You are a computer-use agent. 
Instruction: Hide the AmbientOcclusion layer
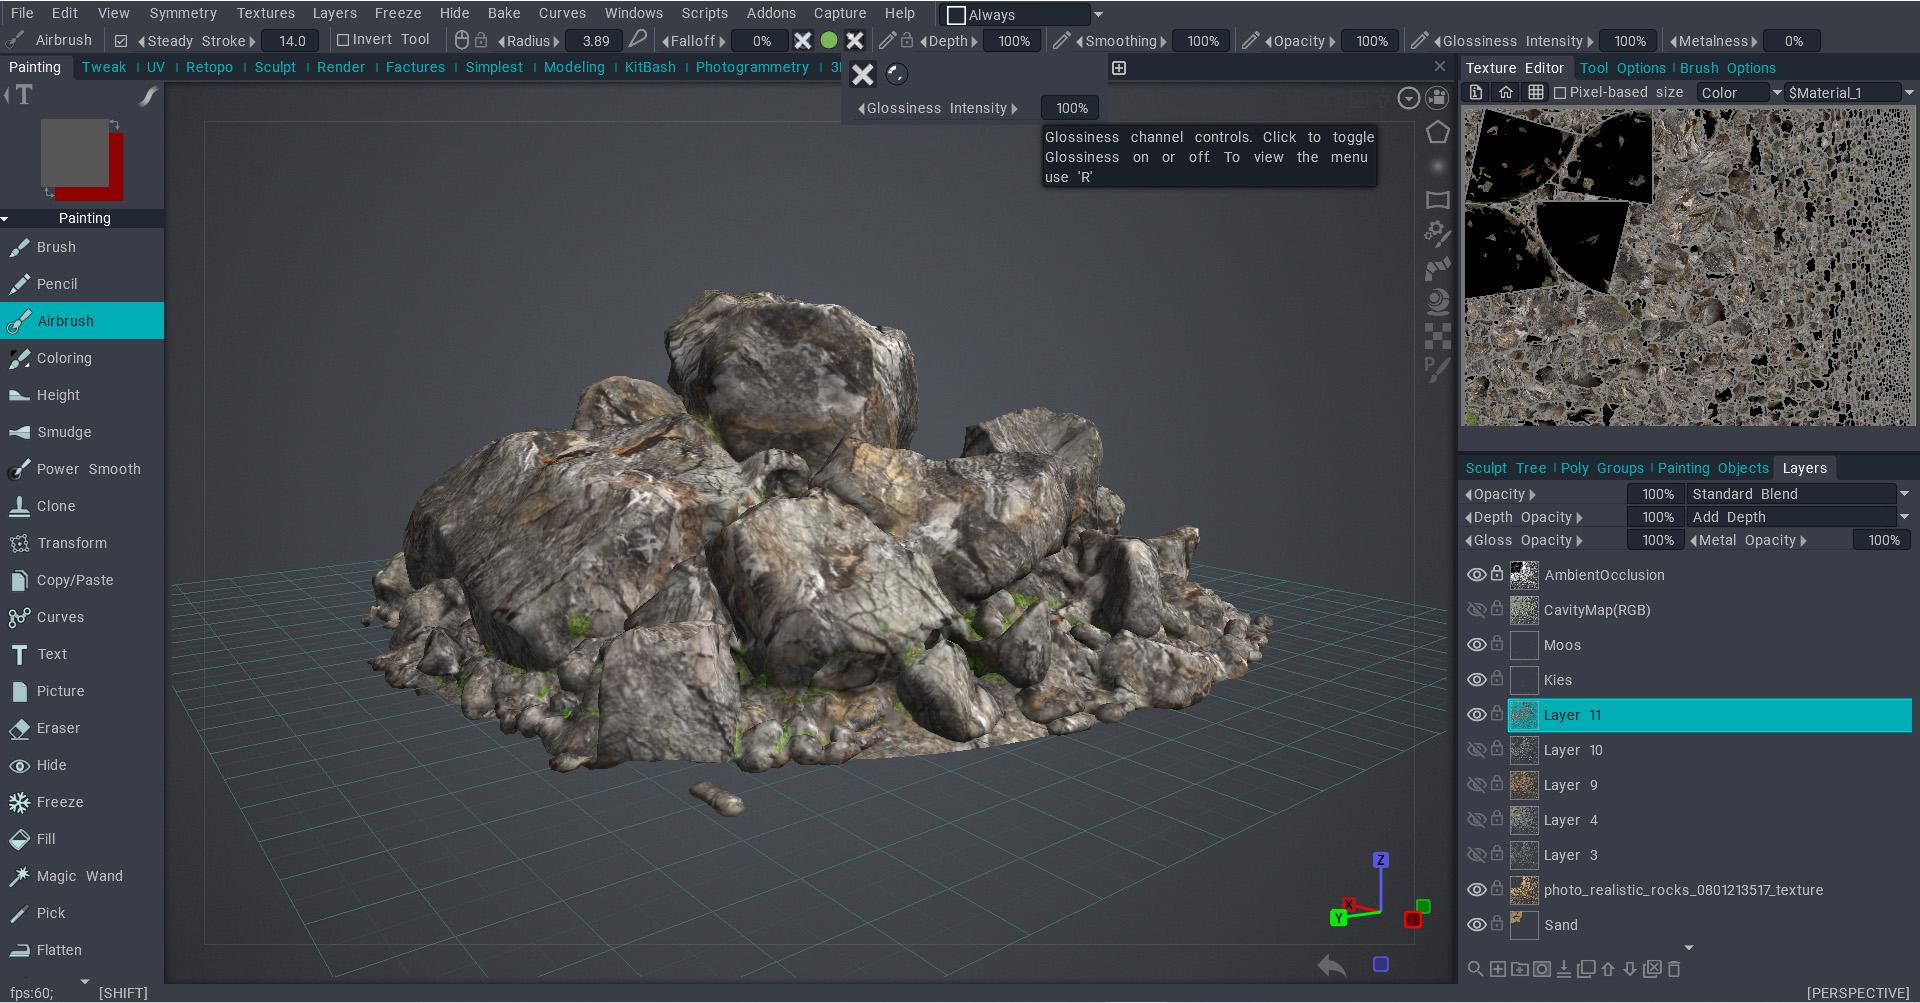click(1476, 575)
